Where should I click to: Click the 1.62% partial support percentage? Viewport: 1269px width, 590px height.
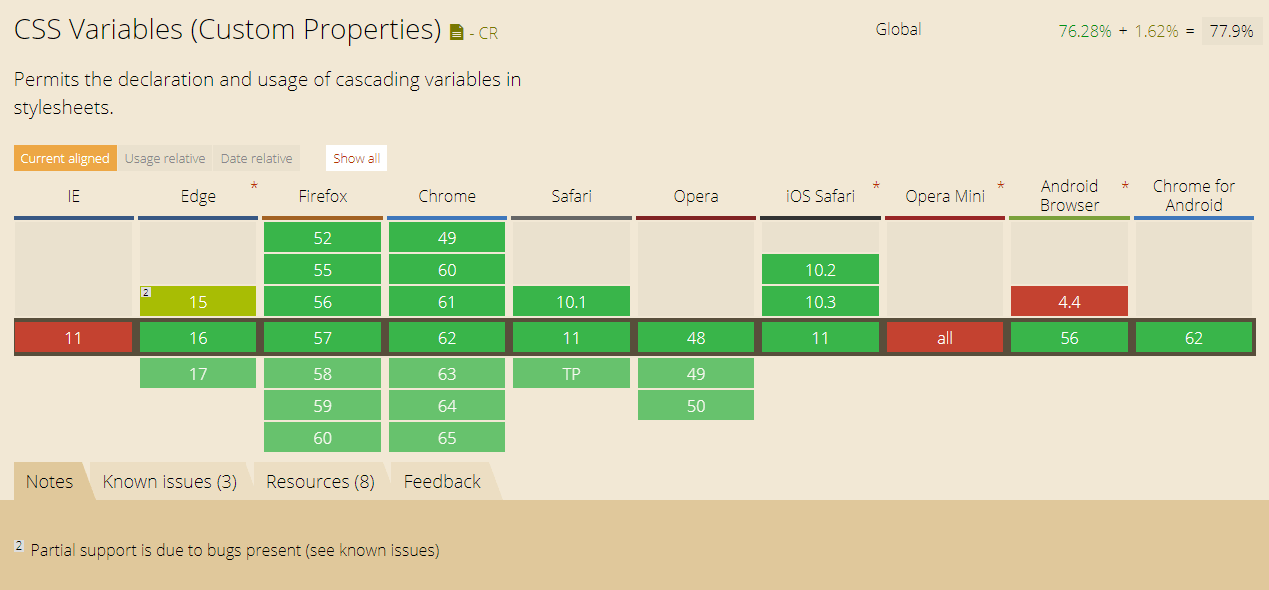(1155, 31)
